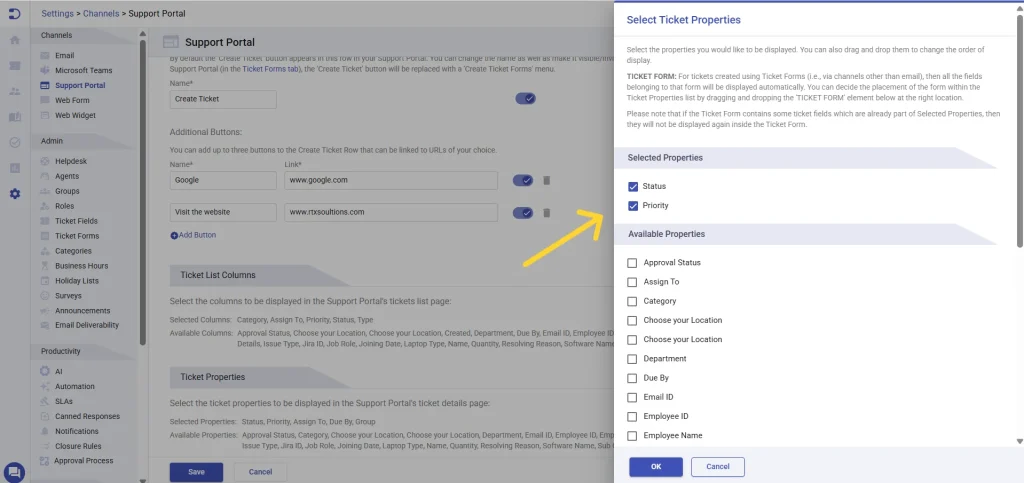Click the Add Button link
This screenshot has width=1024, height=483.
click(193, 235)
